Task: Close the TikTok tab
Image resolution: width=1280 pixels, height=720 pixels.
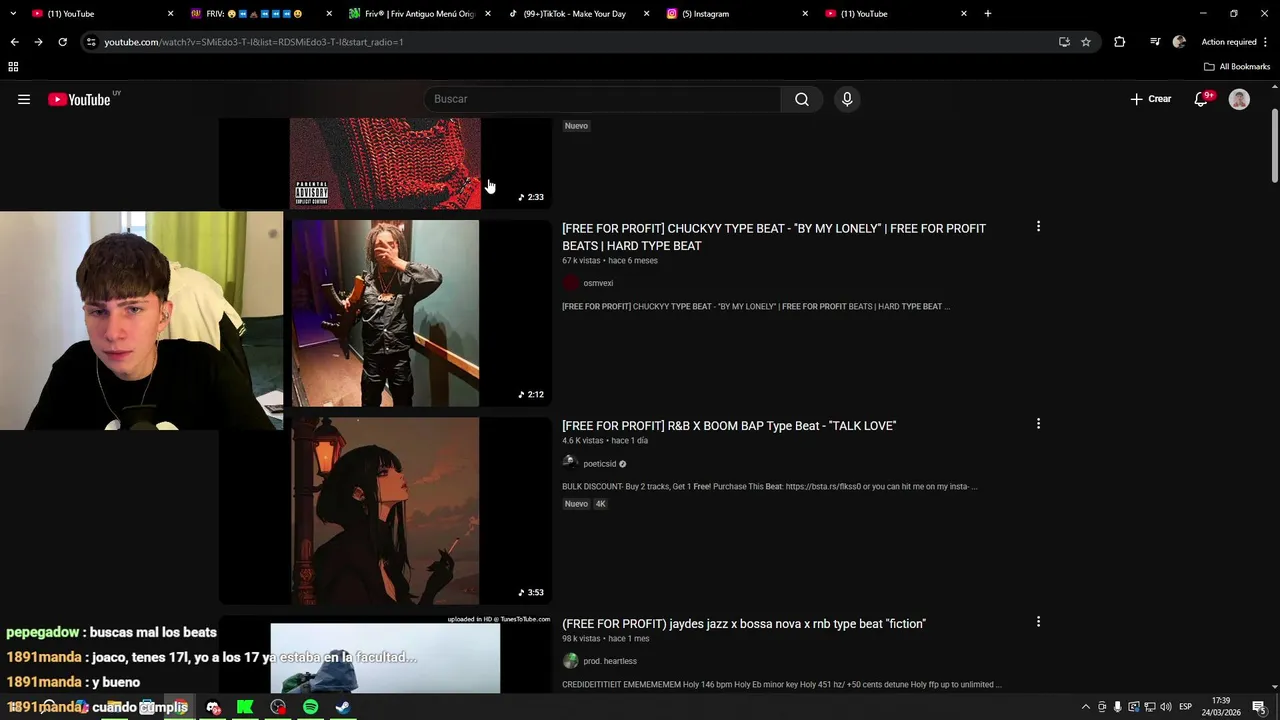Action: [646, 14]
